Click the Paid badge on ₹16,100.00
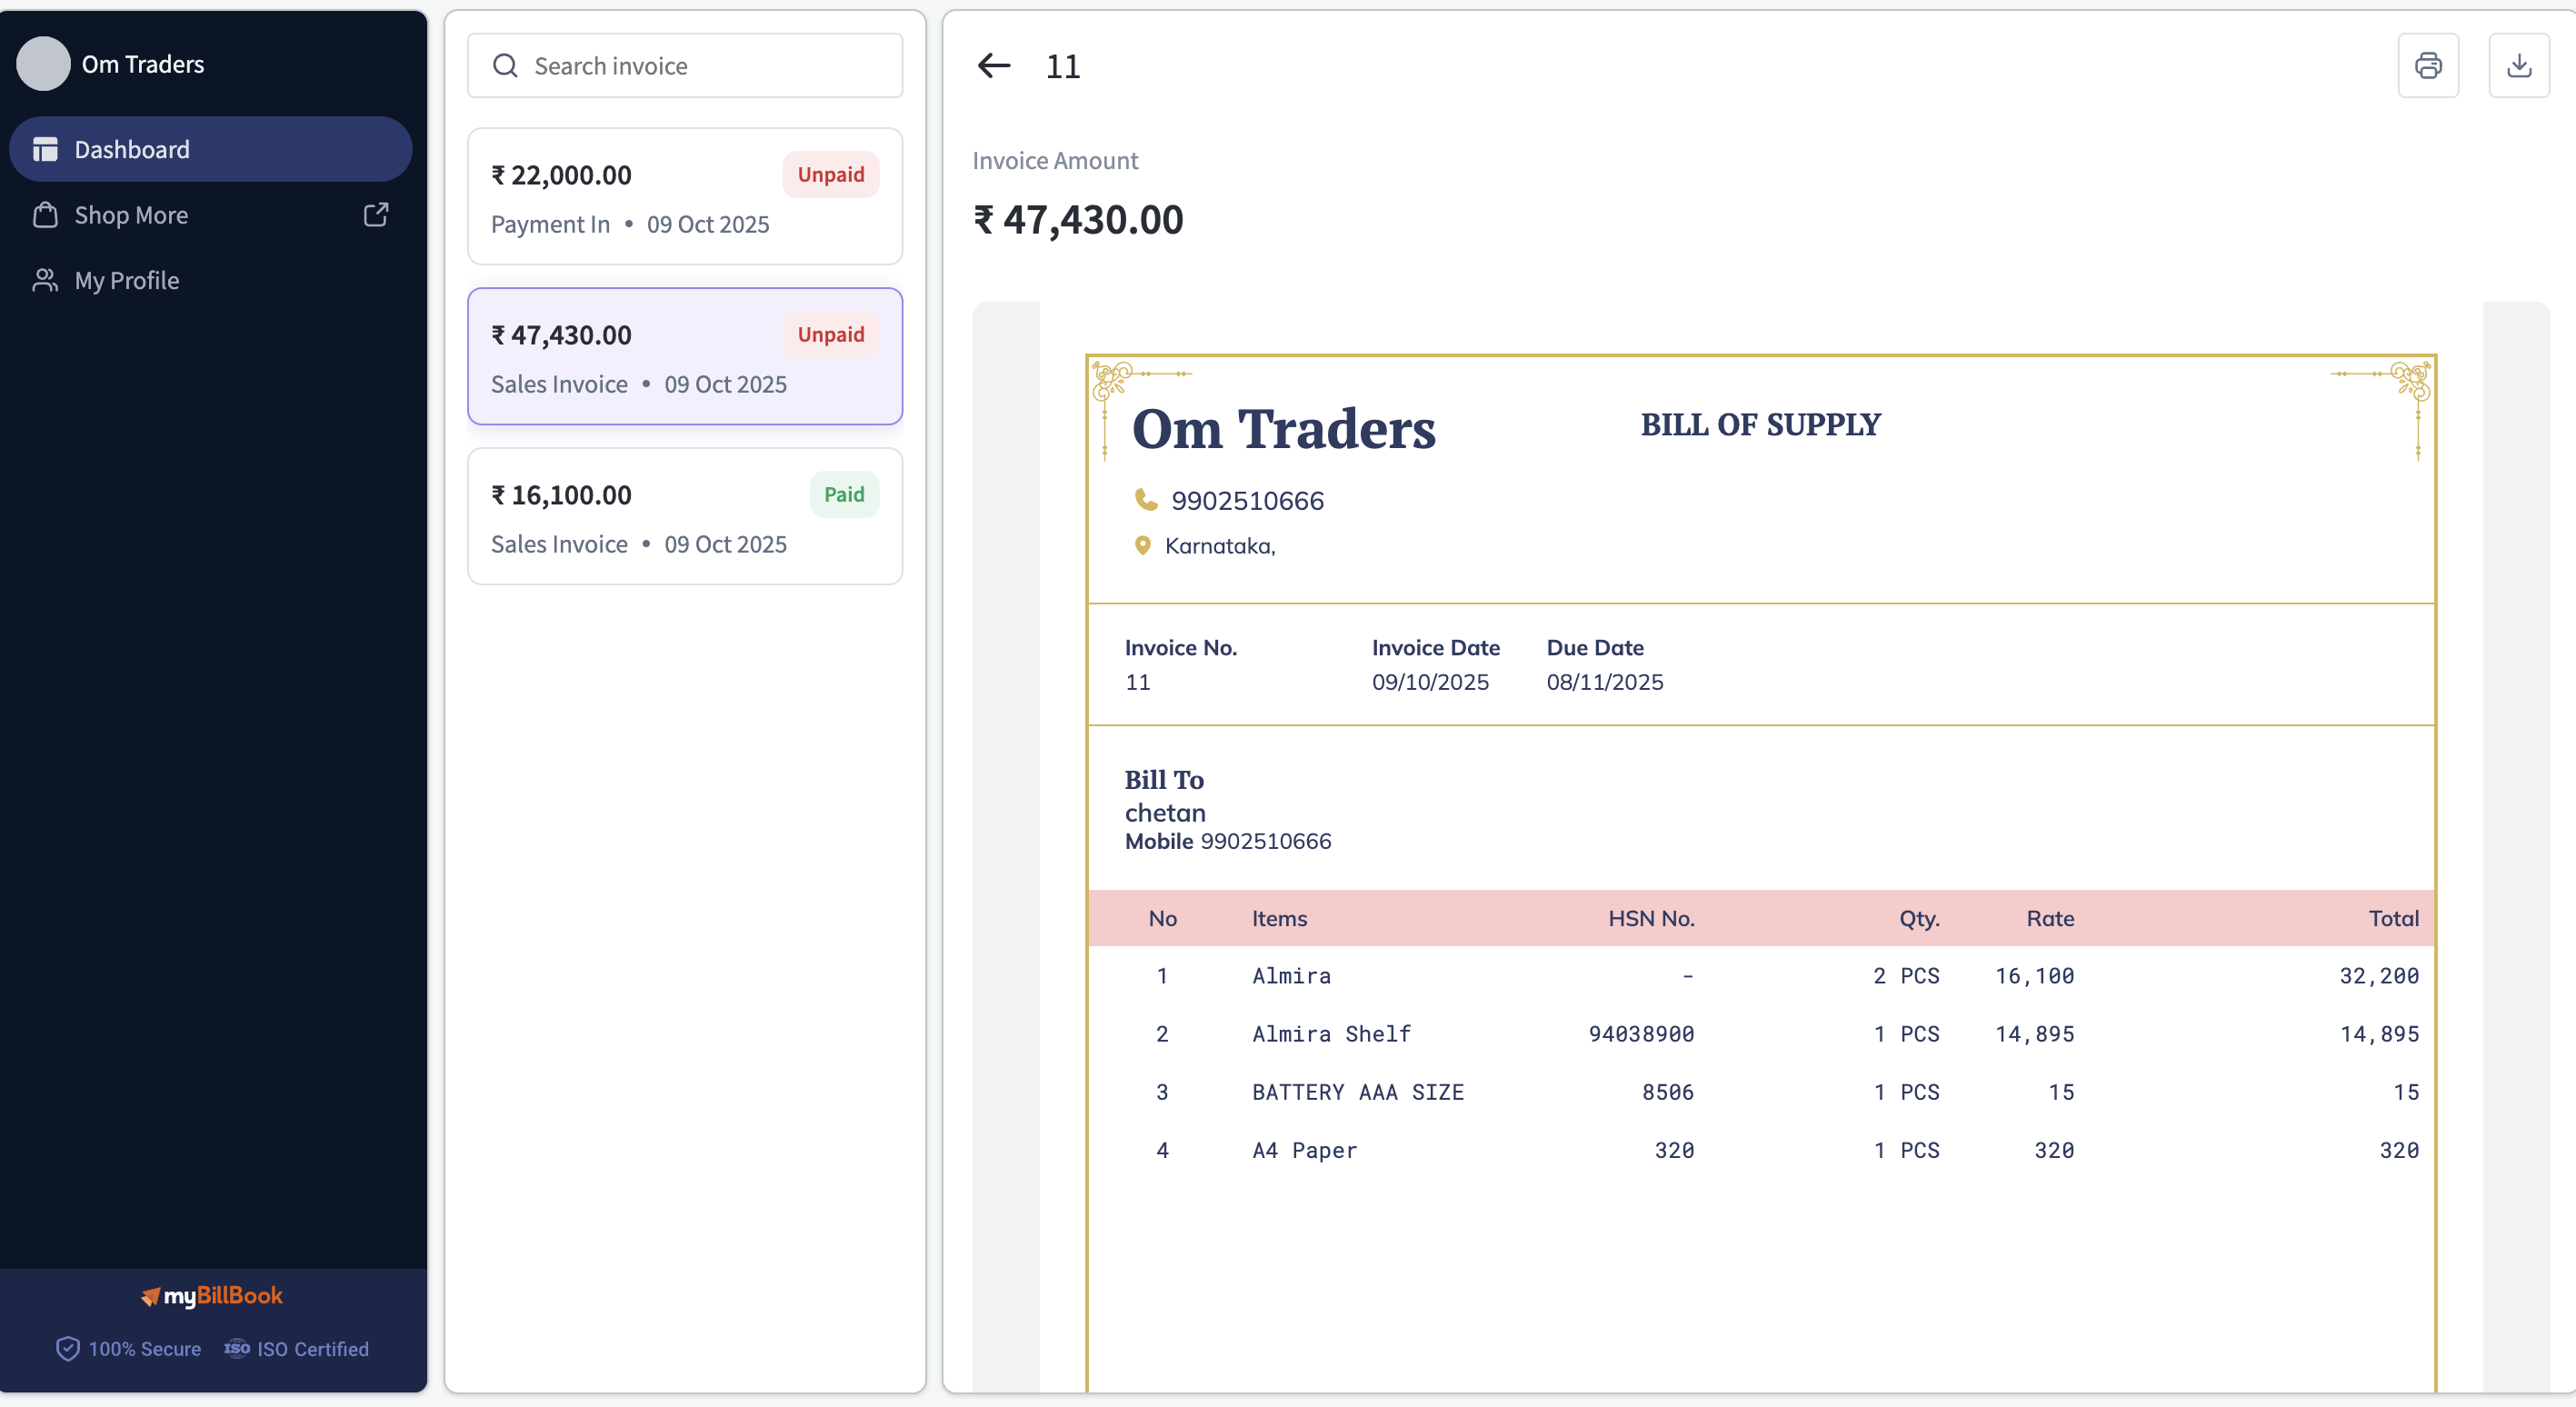The image size is (2576, 1407). [x=844, y=495]
